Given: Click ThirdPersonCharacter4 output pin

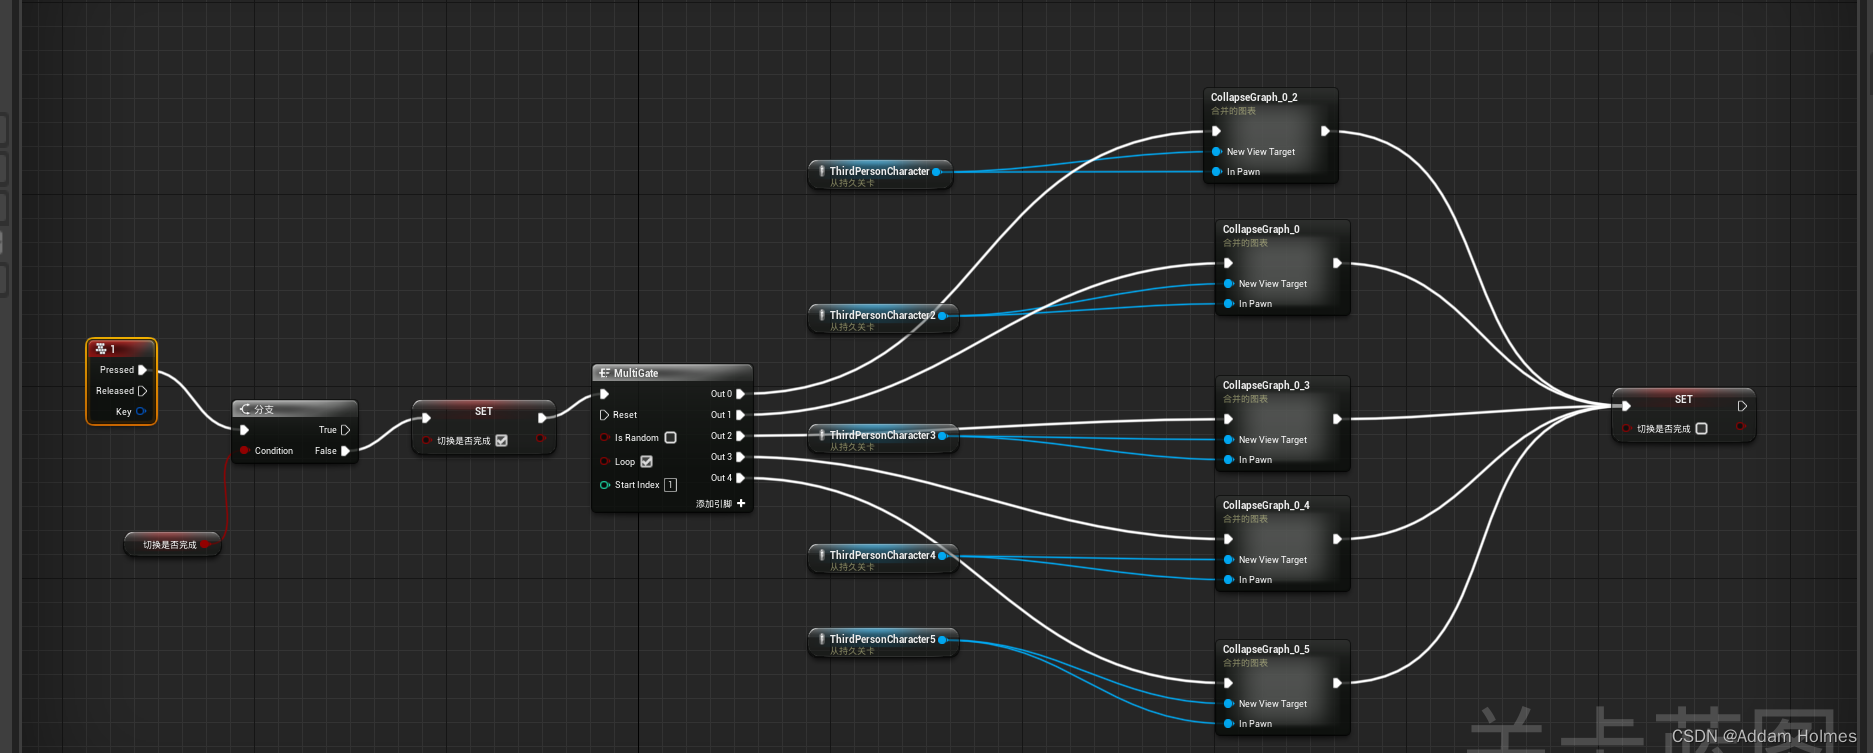Looking at the screenshot, I should tap(942, 555).
